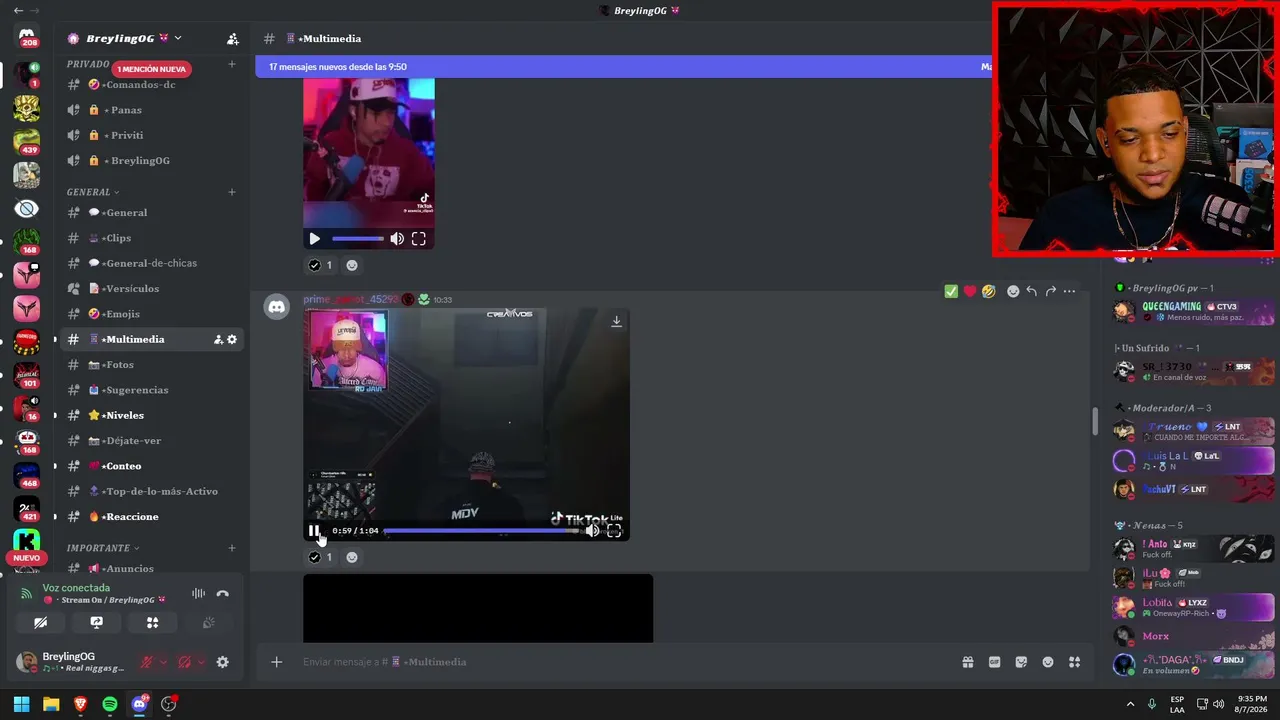
Task: Show hidden system tray icons
Action: (x=1131, y=704)
